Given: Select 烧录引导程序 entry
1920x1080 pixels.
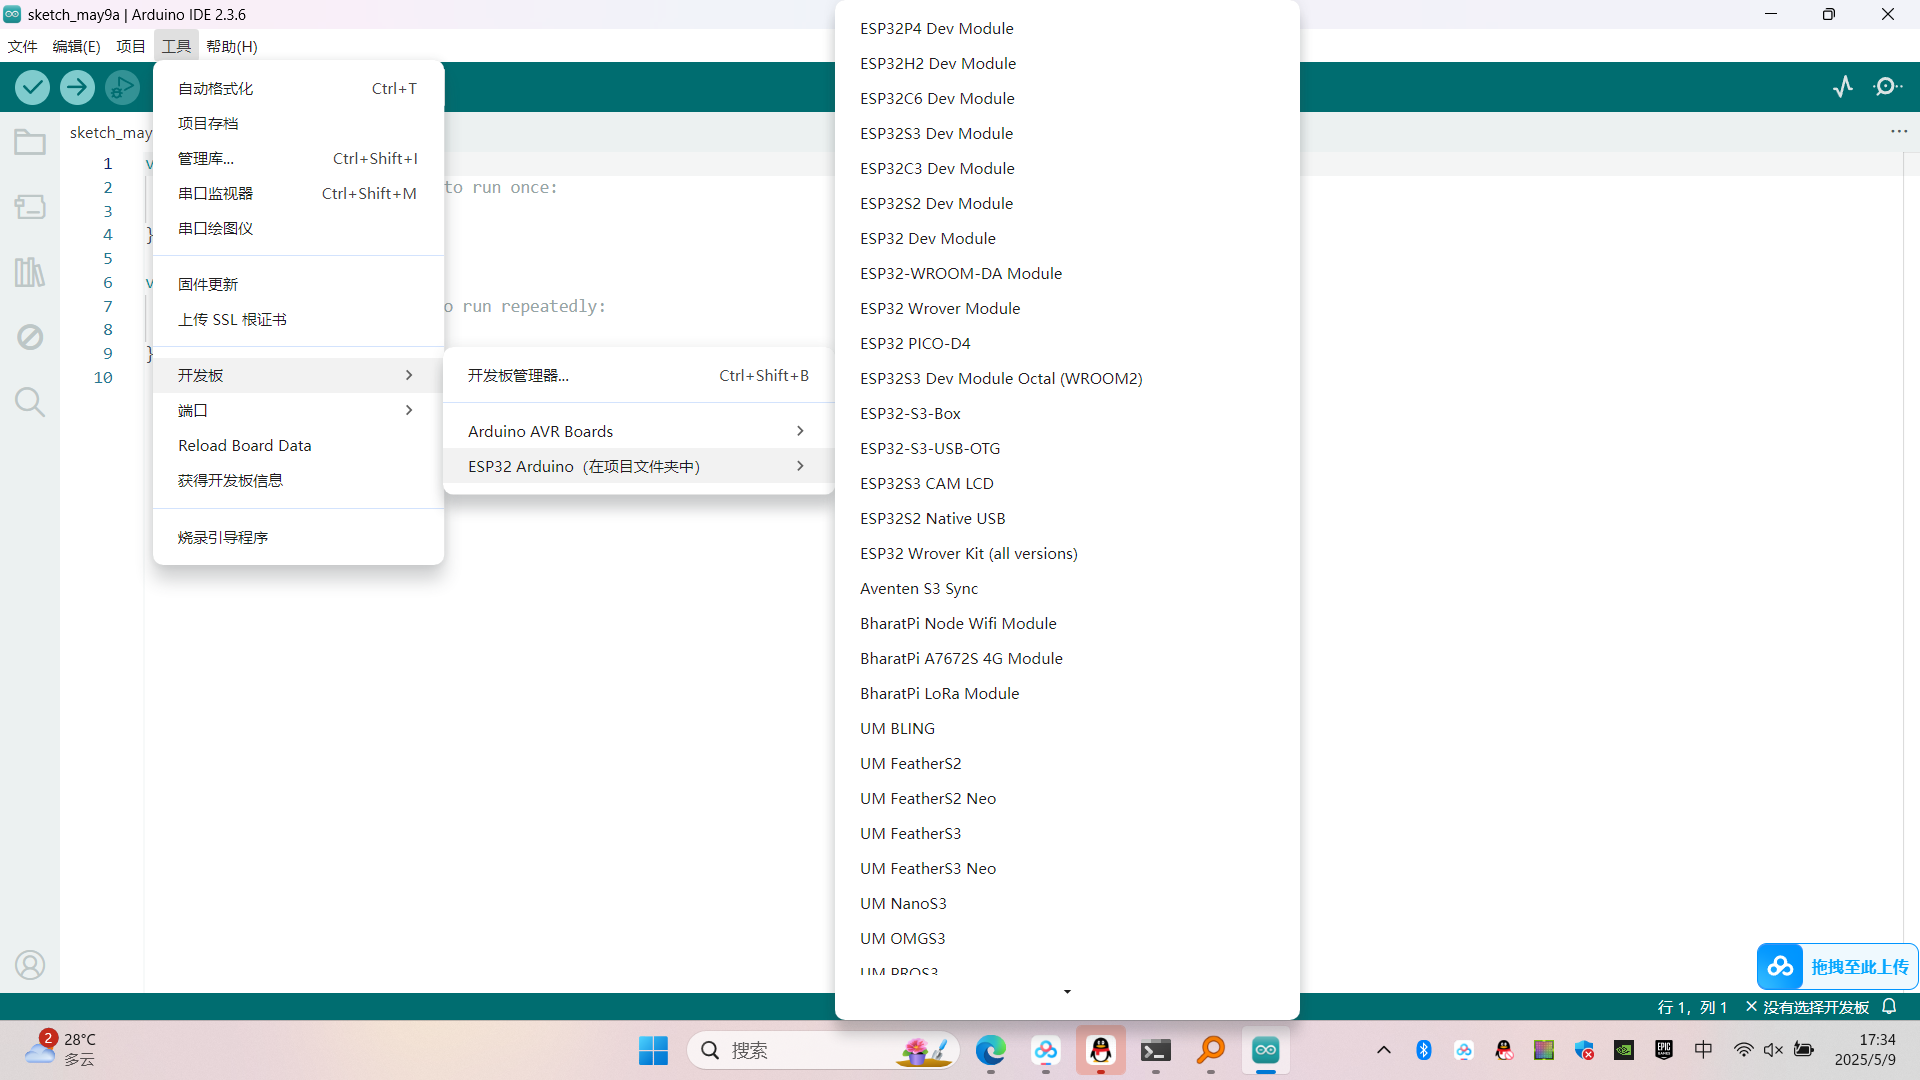Looking at the screenshot, I should 298,537.
